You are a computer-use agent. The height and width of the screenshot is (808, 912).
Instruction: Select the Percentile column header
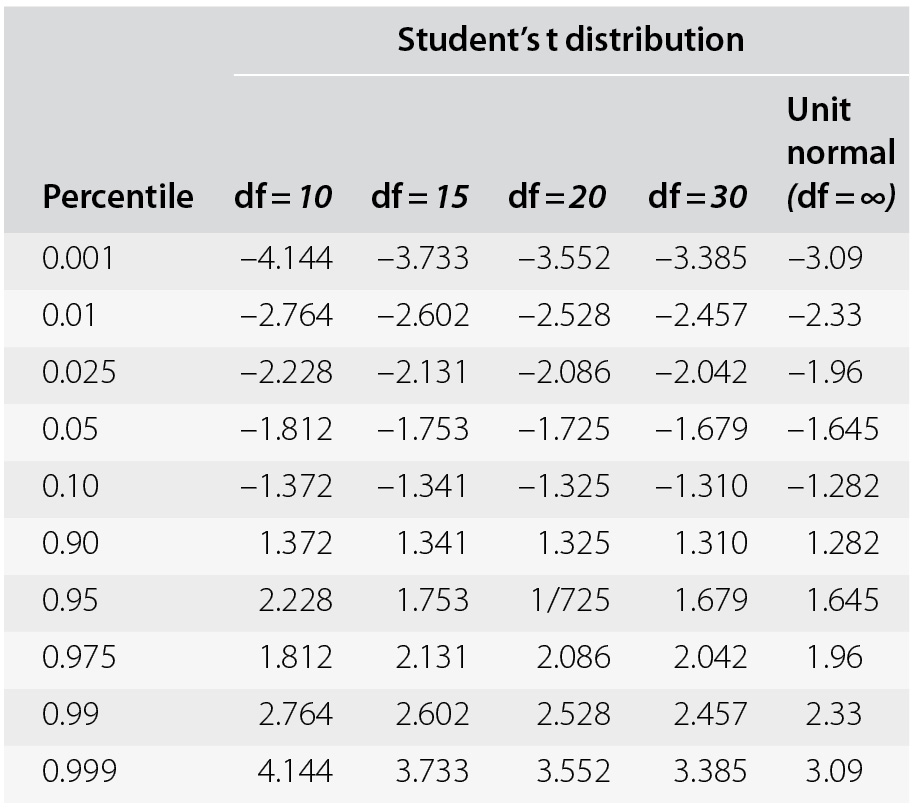point(118,197)
